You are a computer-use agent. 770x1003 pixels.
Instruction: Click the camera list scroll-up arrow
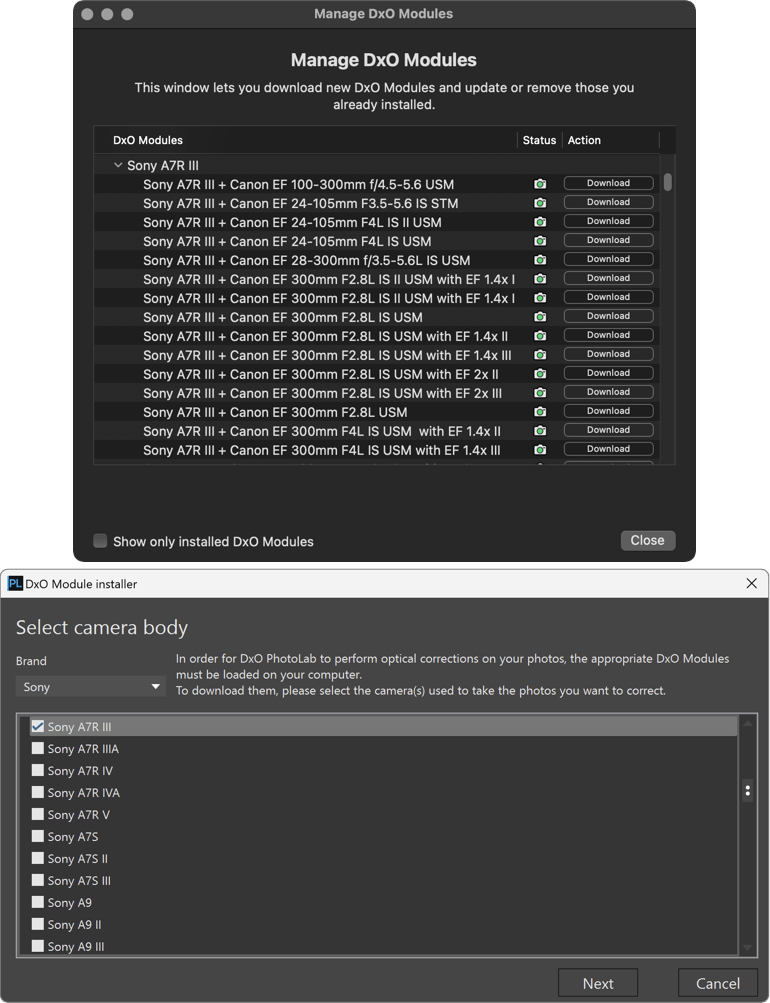747,722
